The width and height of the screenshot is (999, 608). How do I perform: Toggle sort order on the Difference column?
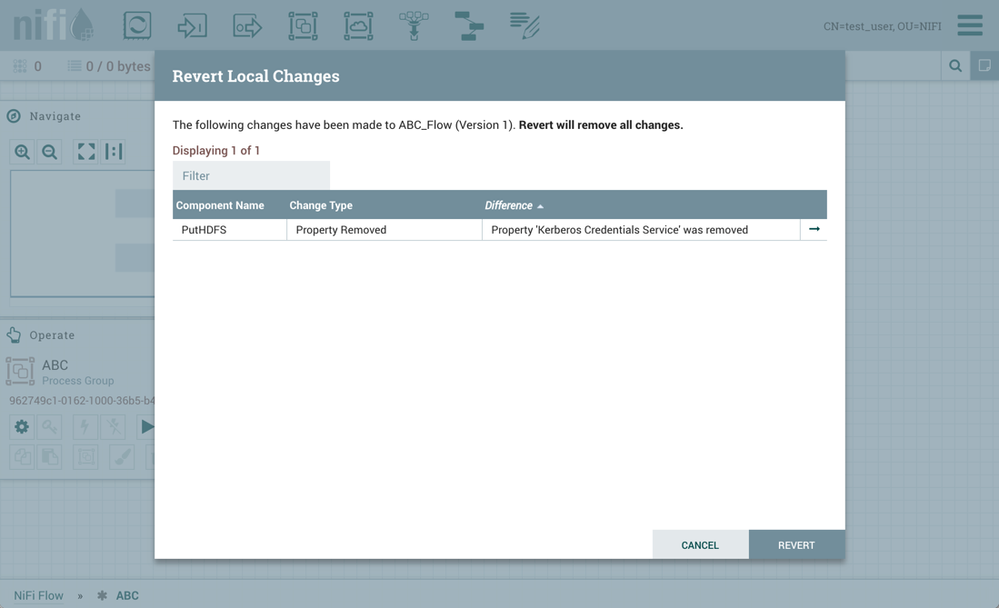(511, 204)
